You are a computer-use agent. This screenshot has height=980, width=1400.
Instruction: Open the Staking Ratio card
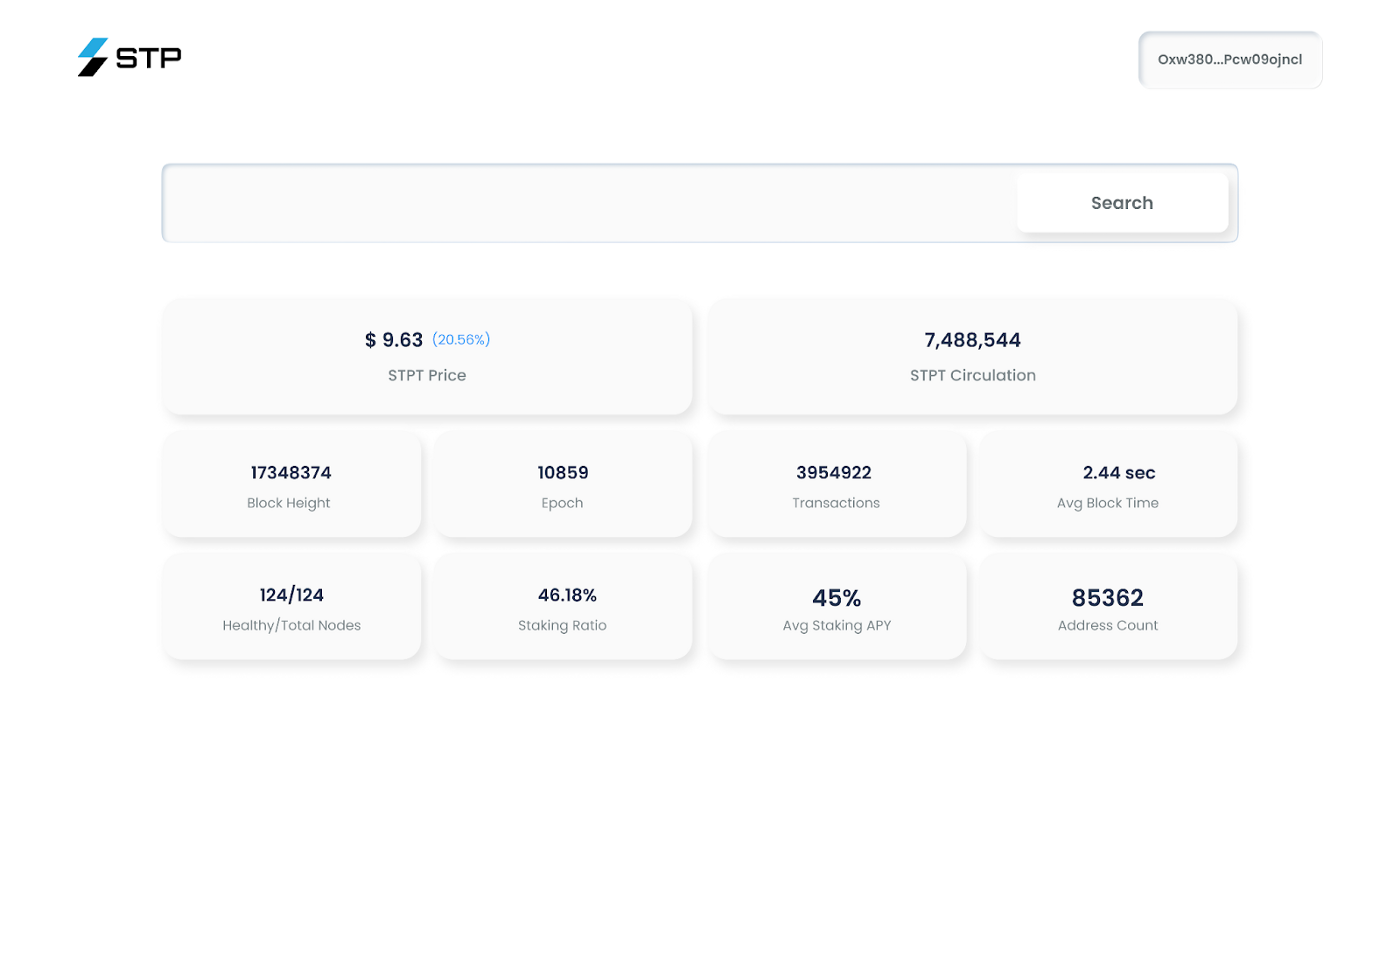563,607
